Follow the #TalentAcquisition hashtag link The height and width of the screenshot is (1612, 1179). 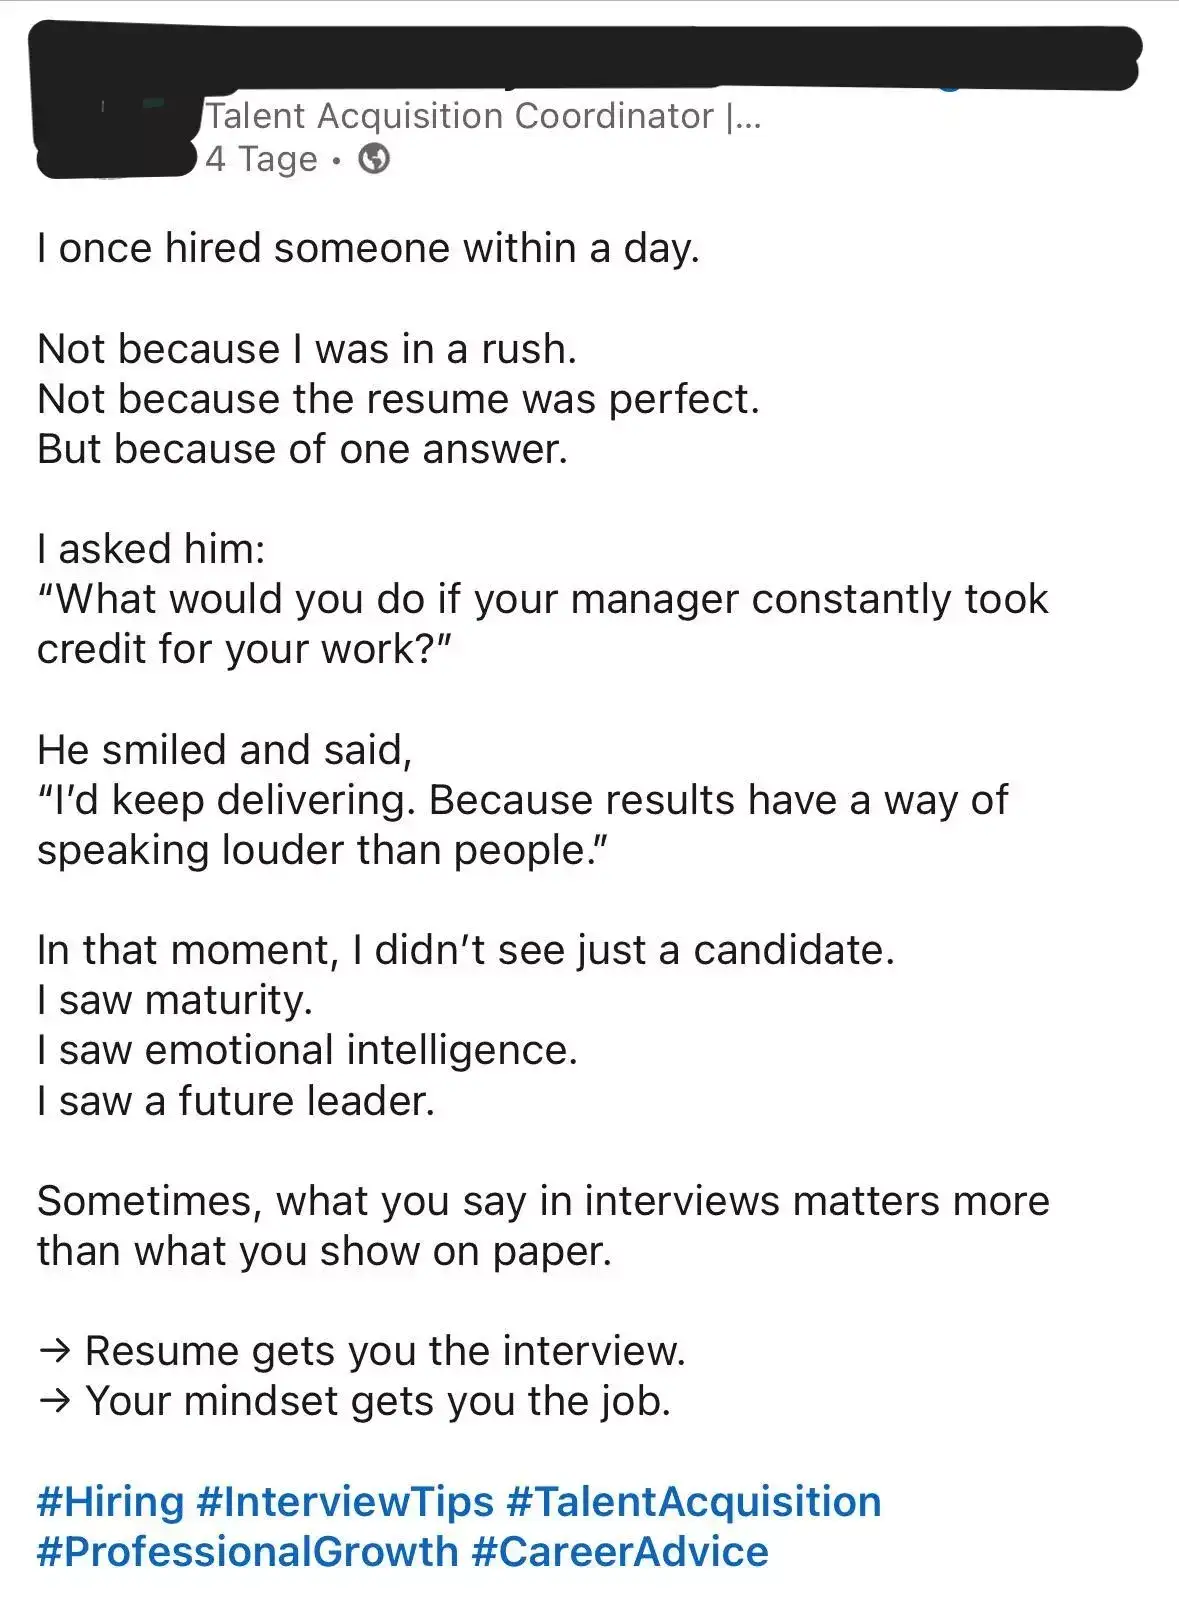pyautogui.click(x=694, y=1502)
